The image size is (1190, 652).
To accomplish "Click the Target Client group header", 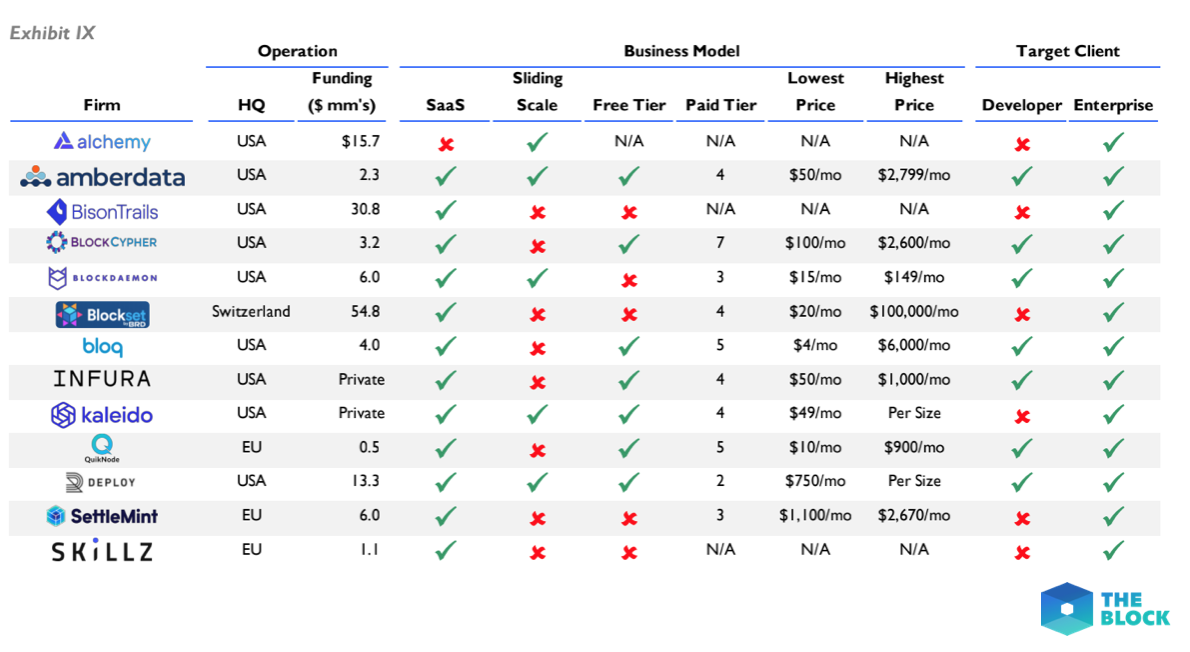I will (1067, 51).
